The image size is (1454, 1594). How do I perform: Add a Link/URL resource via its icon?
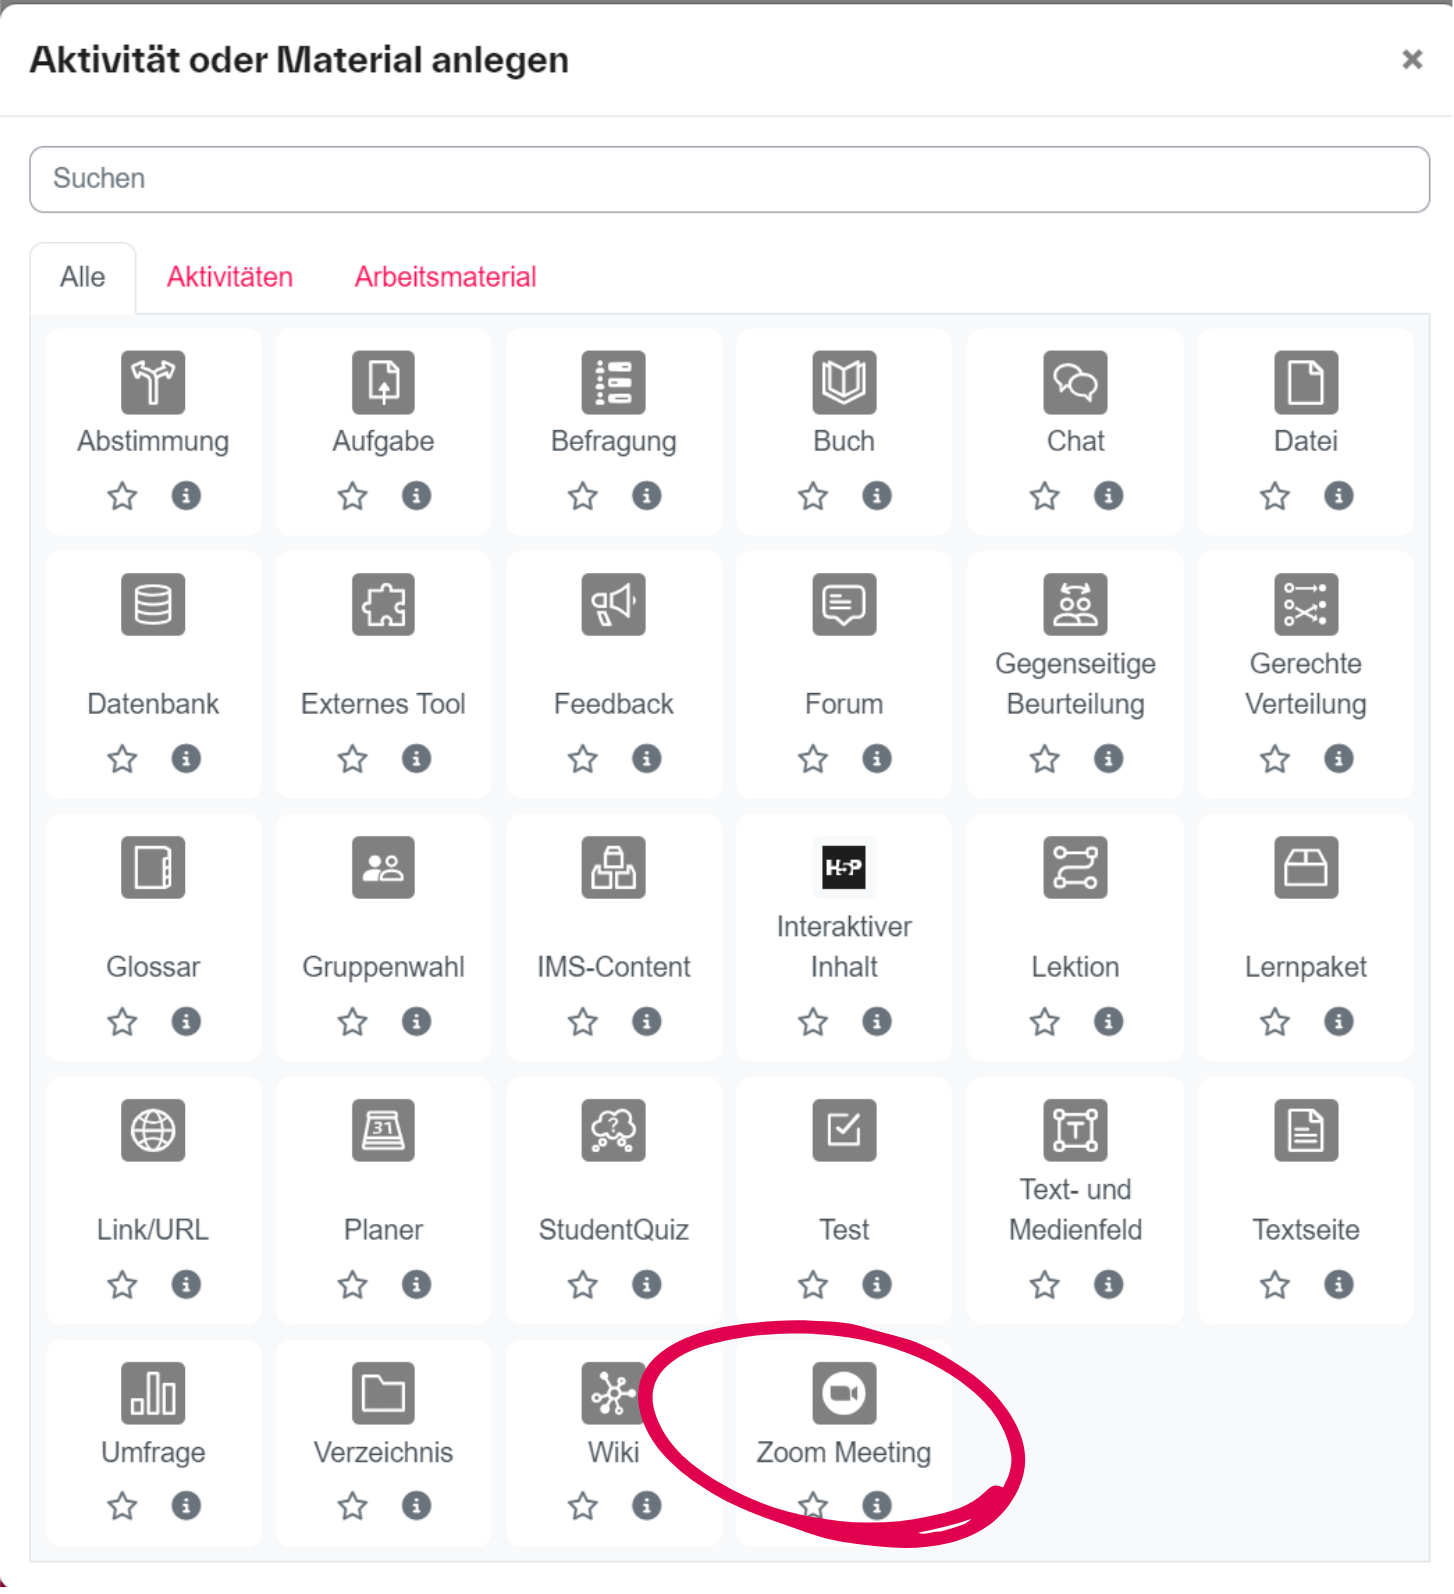(x=153, y=1130)
